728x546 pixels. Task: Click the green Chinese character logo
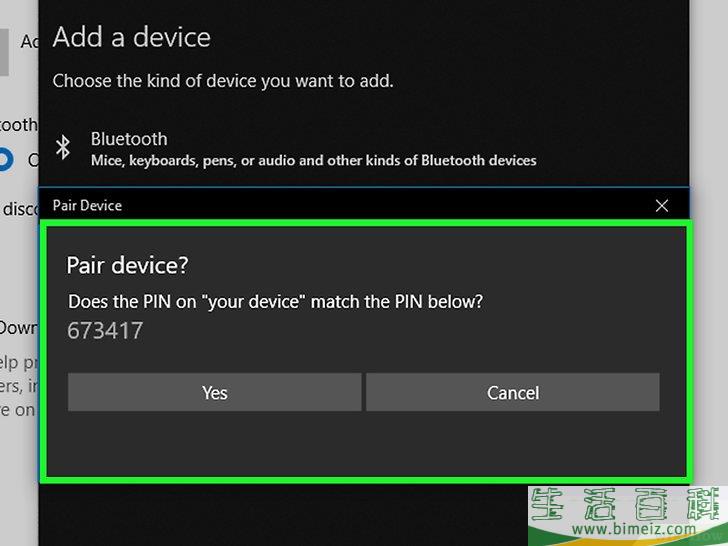pos(628,504)
